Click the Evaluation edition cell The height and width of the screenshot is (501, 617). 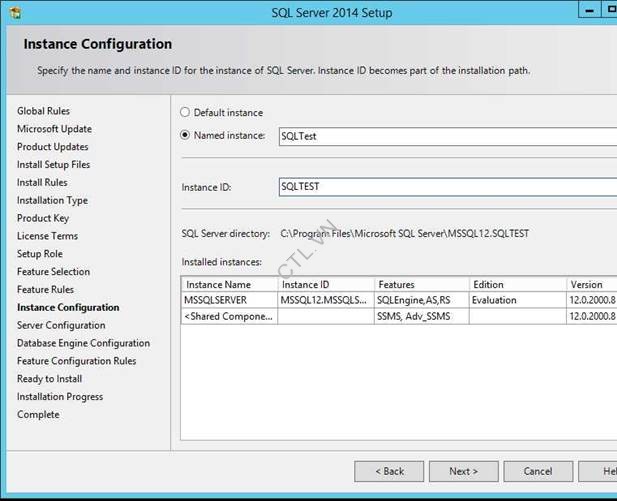(517, 300)
